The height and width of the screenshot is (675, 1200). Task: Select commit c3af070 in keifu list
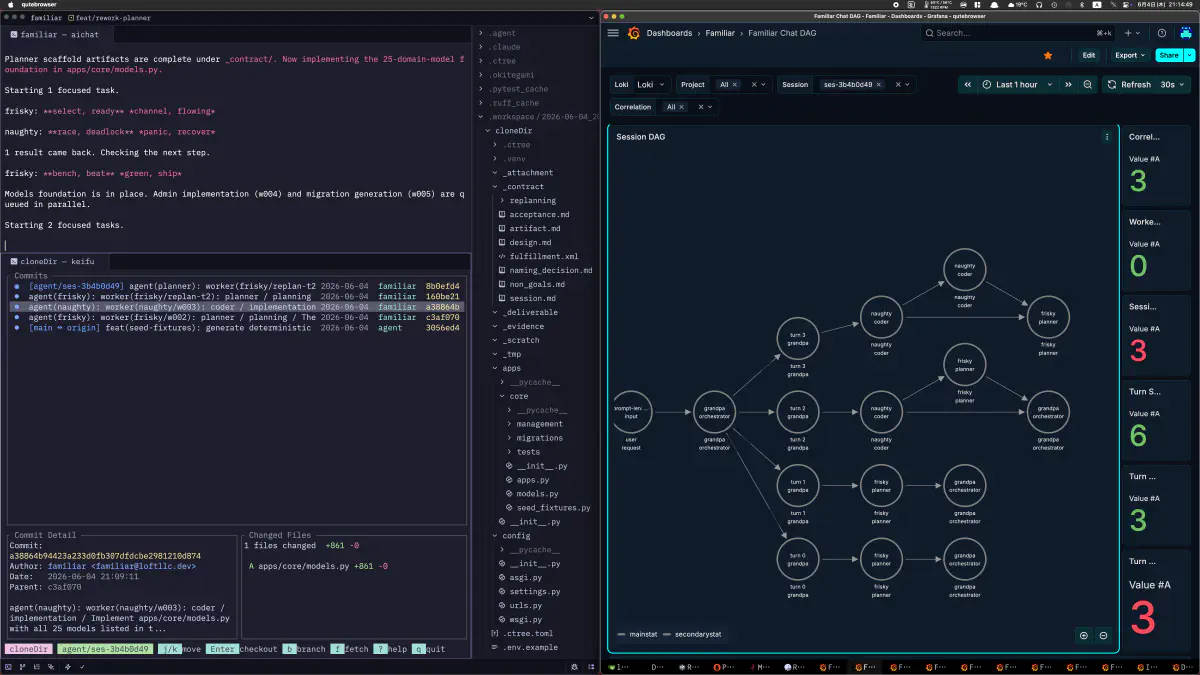tap(237, 317)
